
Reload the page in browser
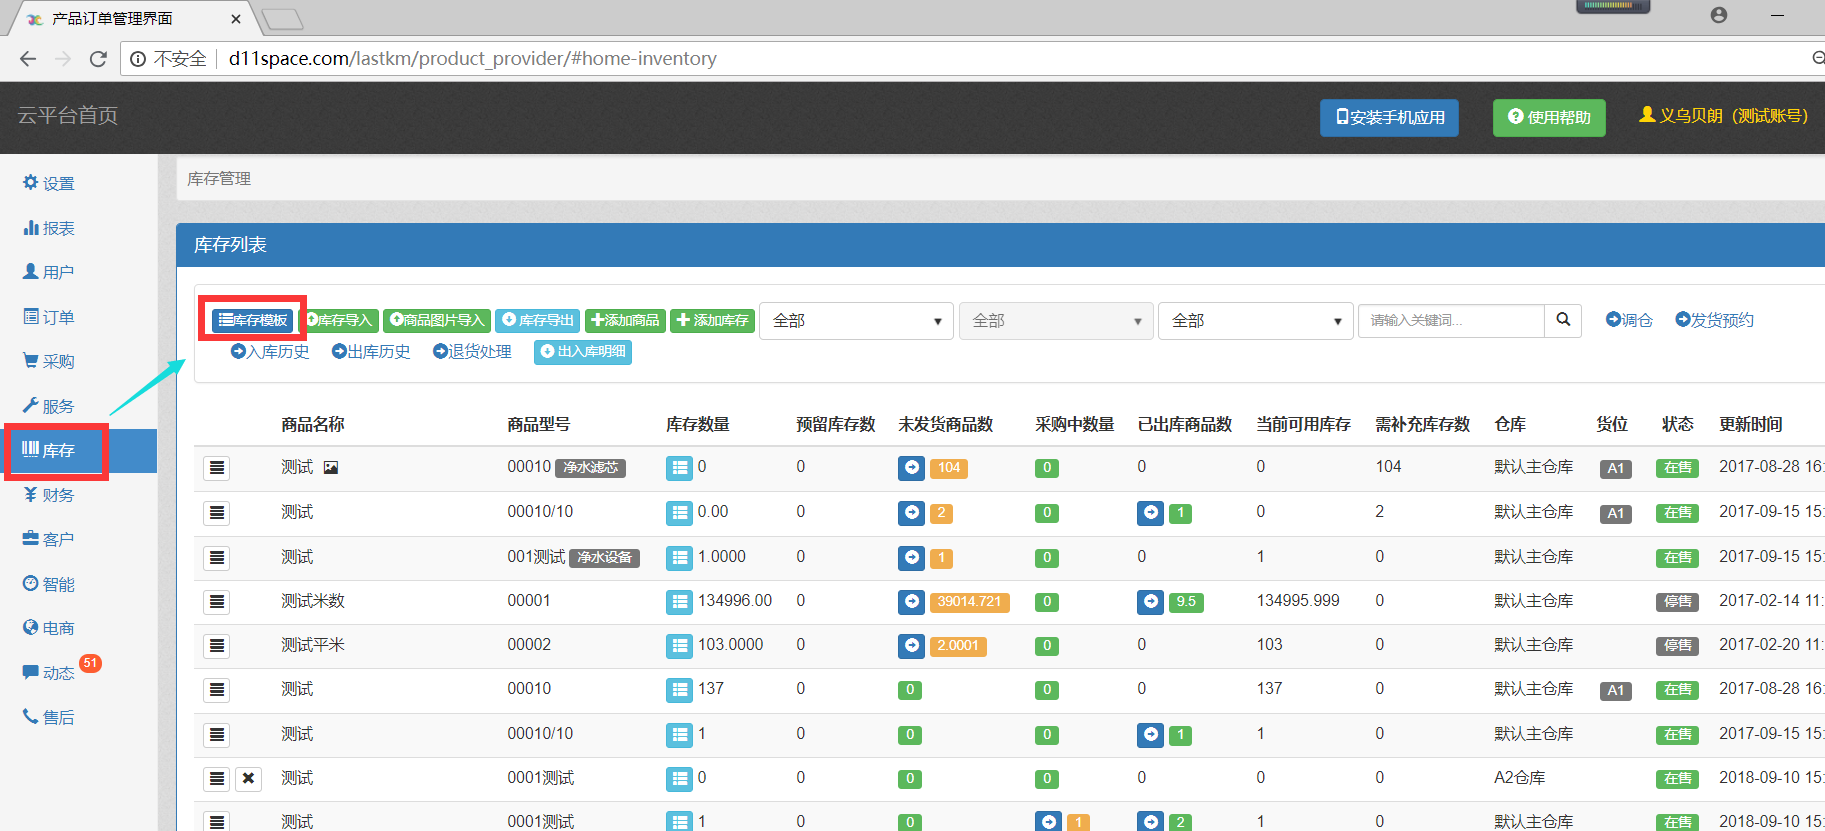[98, 59]
